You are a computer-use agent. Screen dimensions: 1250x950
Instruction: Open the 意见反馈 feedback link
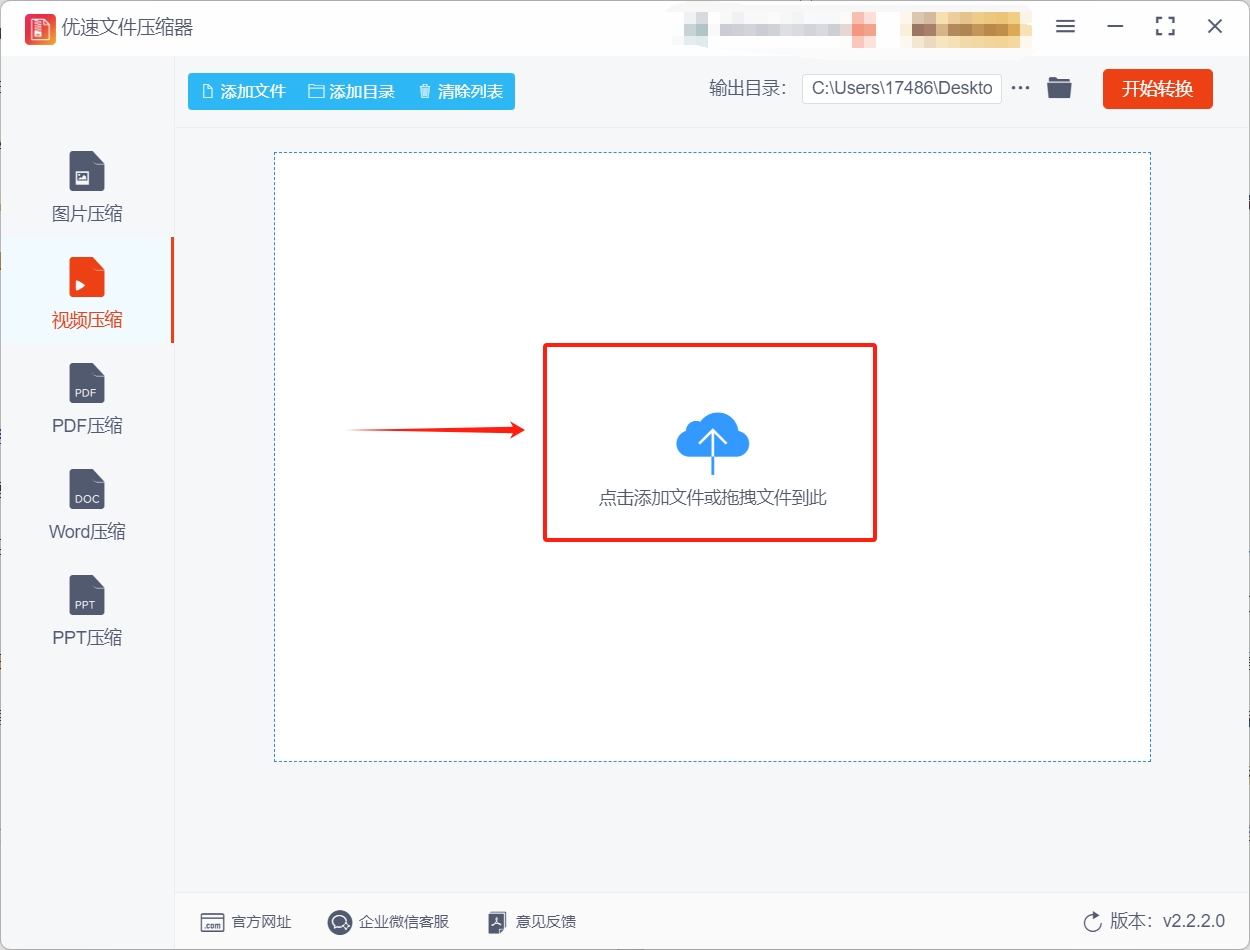(x=531, y=922)
